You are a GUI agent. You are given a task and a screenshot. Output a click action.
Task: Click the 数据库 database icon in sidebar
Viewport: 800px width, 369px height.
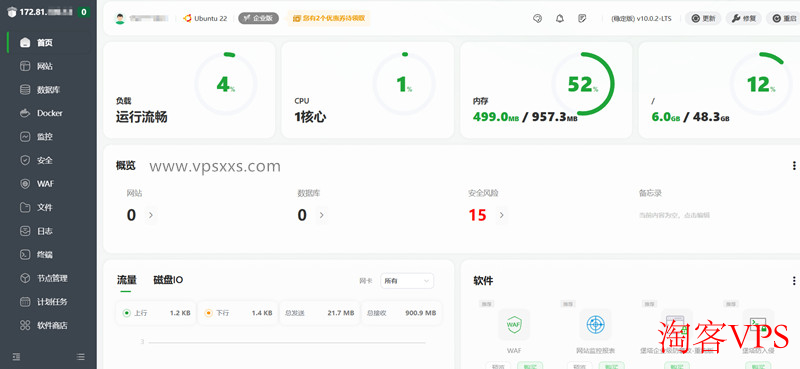pos(25,90)
